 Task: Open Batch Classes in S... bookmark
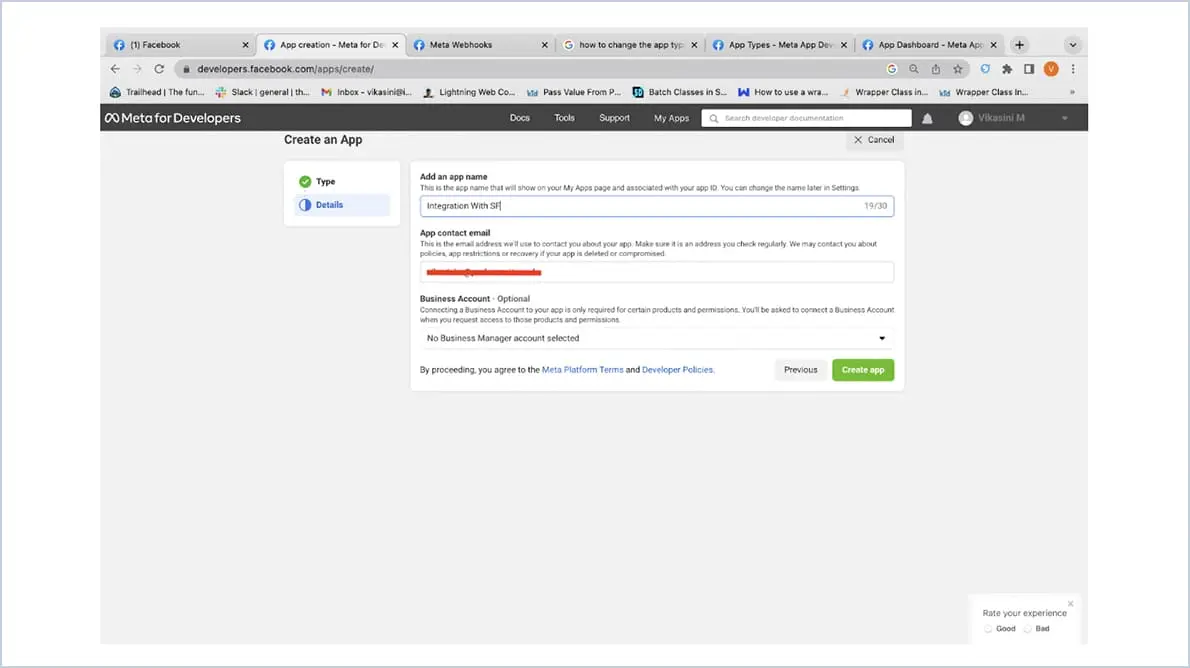coord(679,93)
